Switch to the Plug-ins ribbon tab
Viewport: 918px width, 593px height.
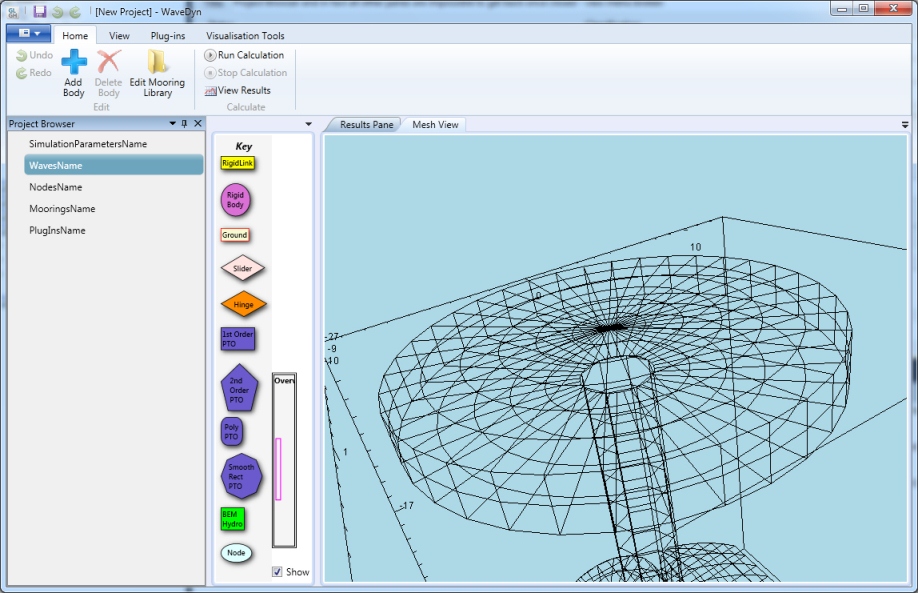click(167, 36)
